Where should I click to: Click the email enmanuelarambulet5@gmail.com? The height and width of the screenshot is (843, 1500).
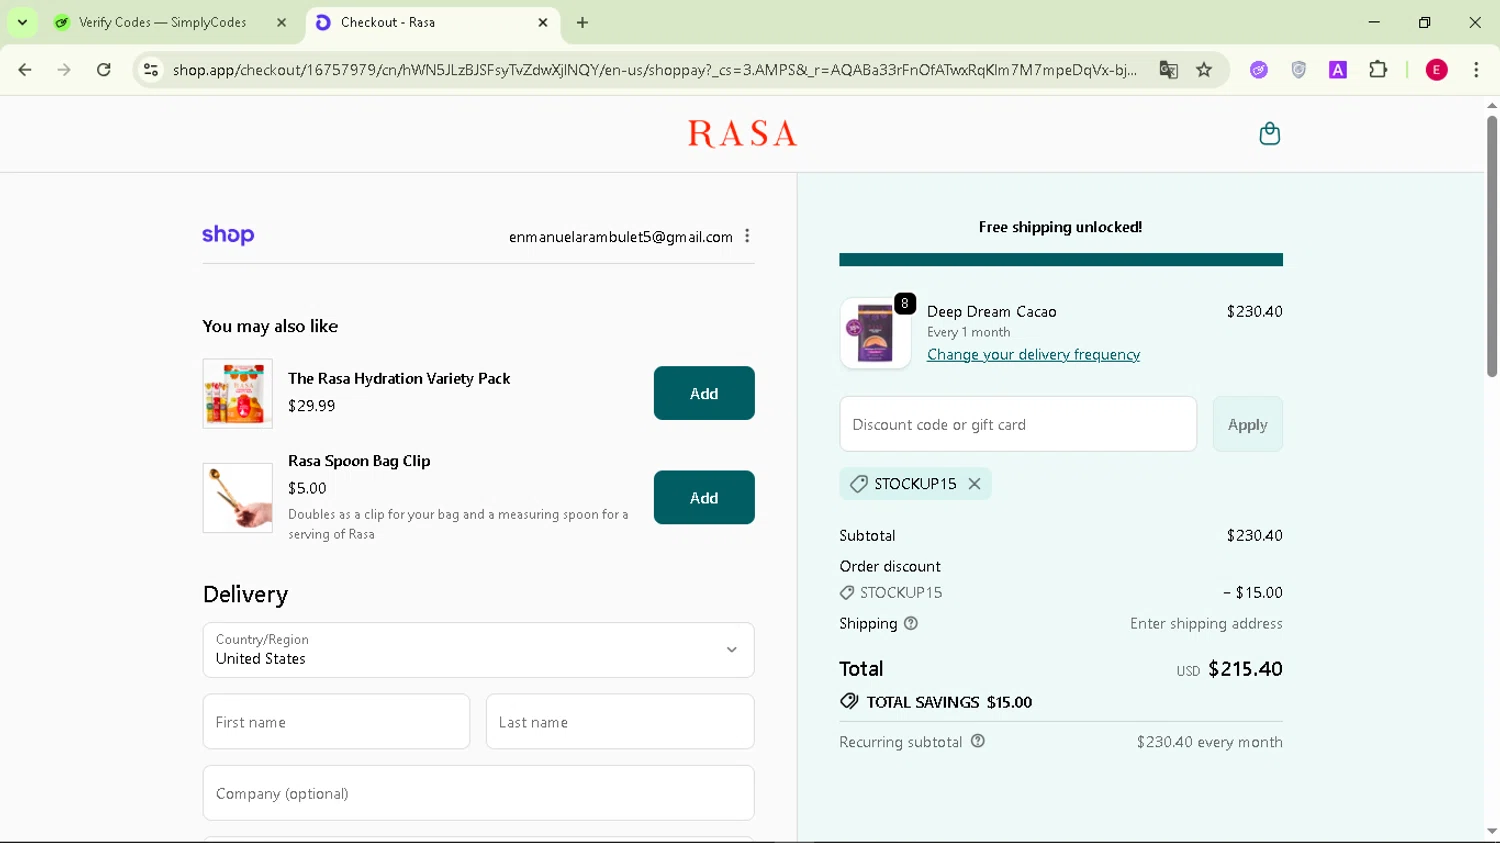coord(620,237)
